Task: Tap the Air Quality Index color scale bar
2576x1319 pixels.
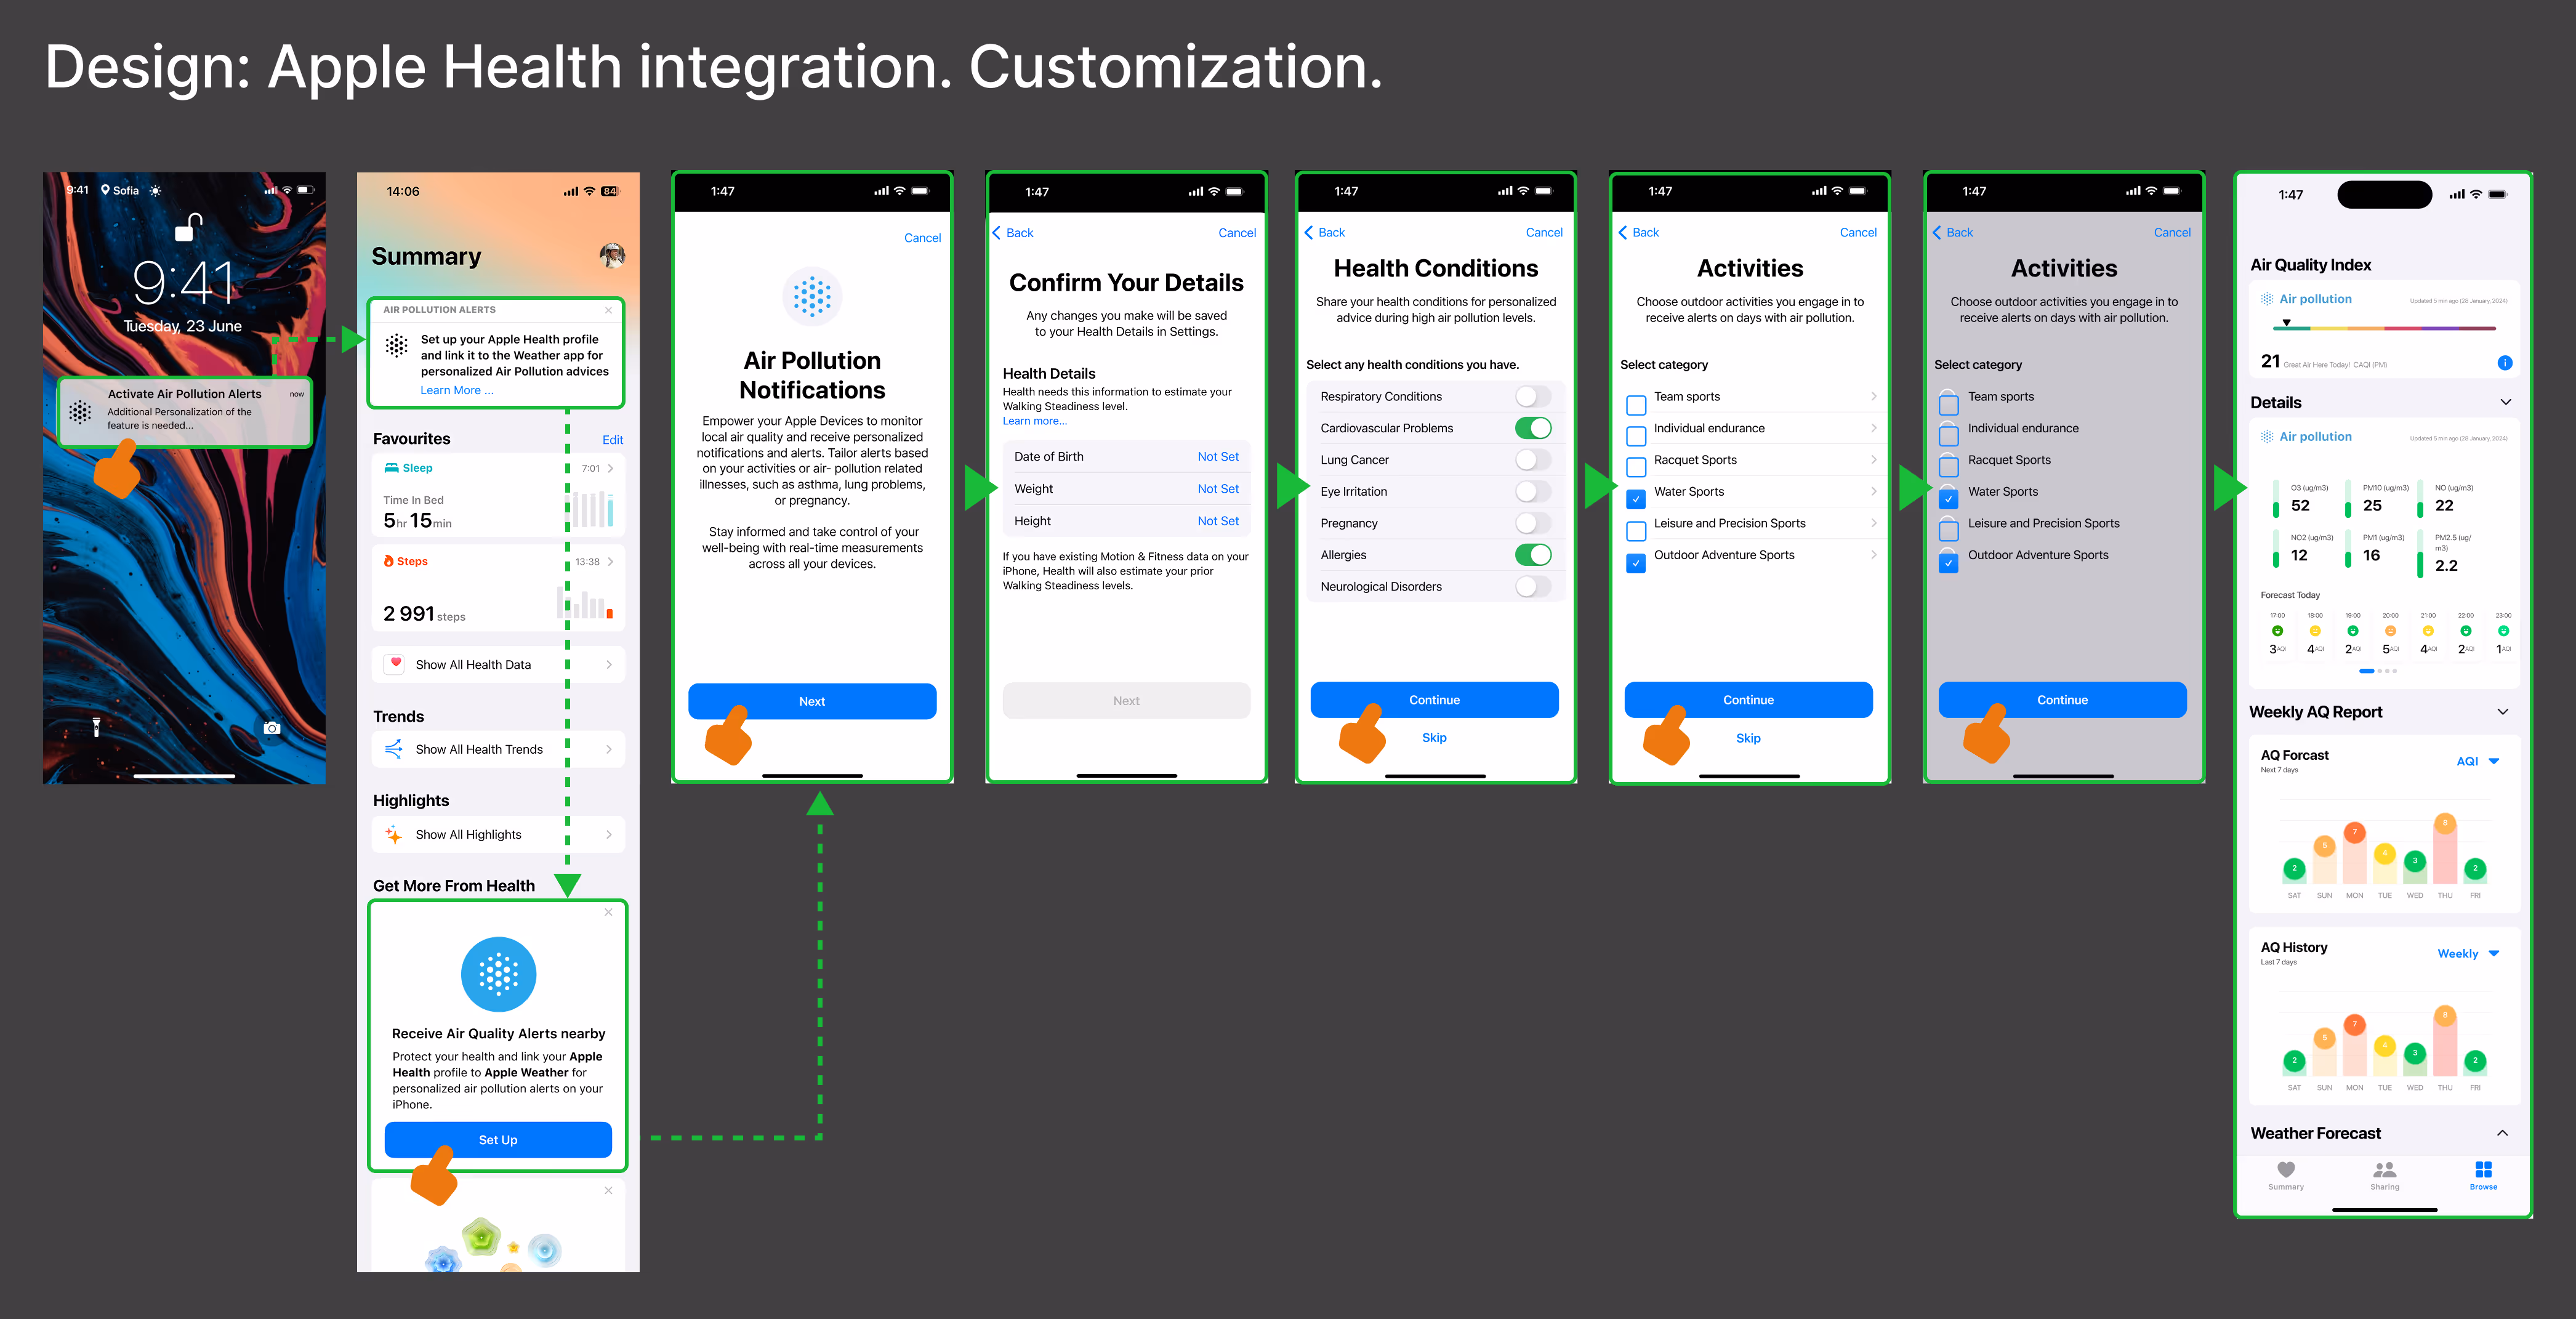Action: pyautogui.click(x=2384, y=328)
